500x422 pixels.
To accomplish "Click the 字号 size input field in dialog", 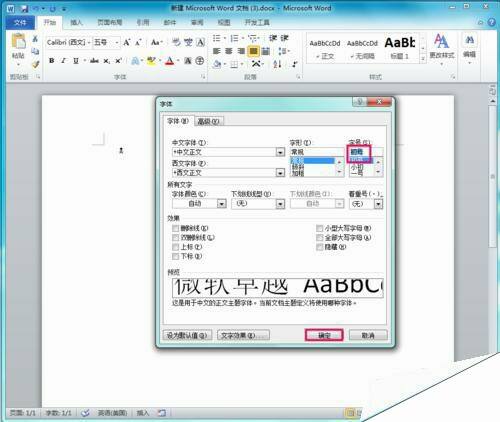I will pos(366,152).
